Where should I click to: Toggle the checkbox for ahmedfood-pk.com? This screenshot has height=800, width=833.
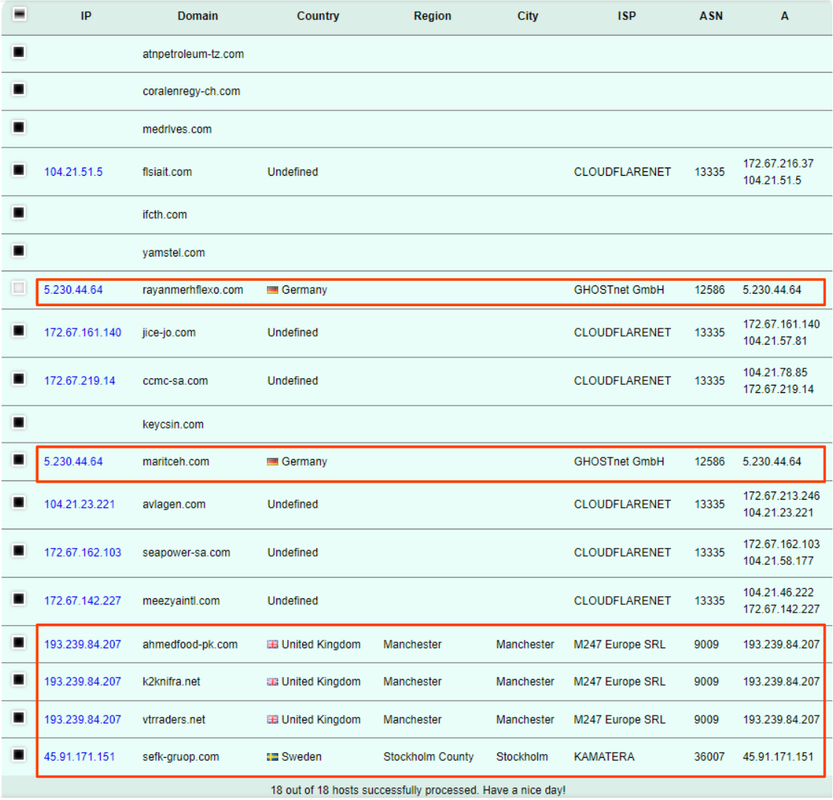point(19,642)
